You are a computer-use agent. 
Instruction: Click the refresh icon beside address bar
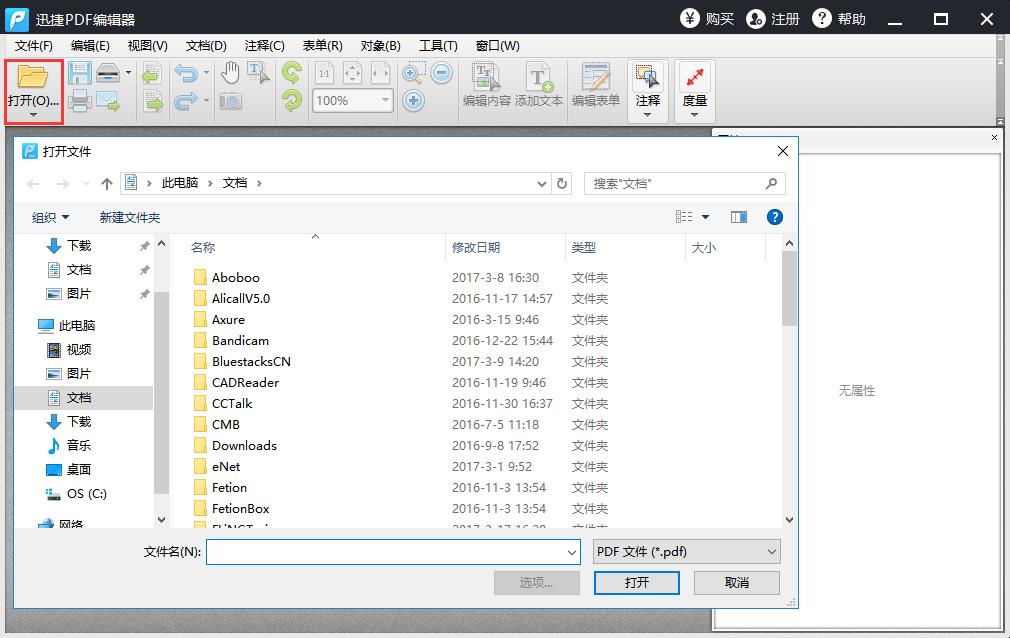tap(562, 183)
